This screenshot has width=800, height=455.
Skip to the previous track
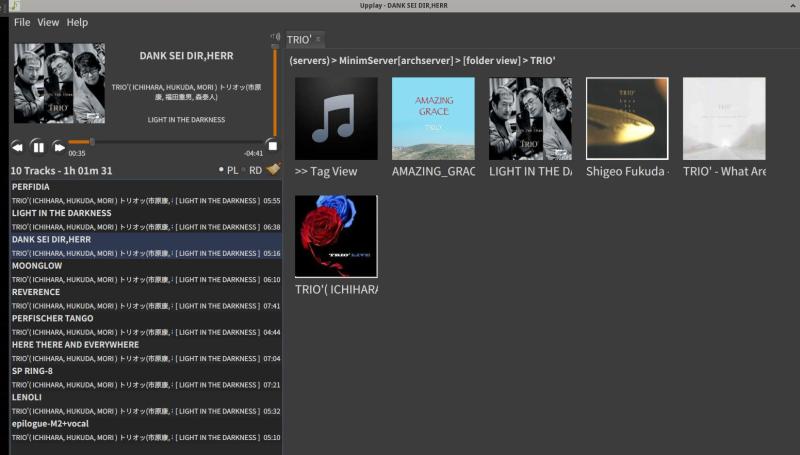(x=17, y=147)
